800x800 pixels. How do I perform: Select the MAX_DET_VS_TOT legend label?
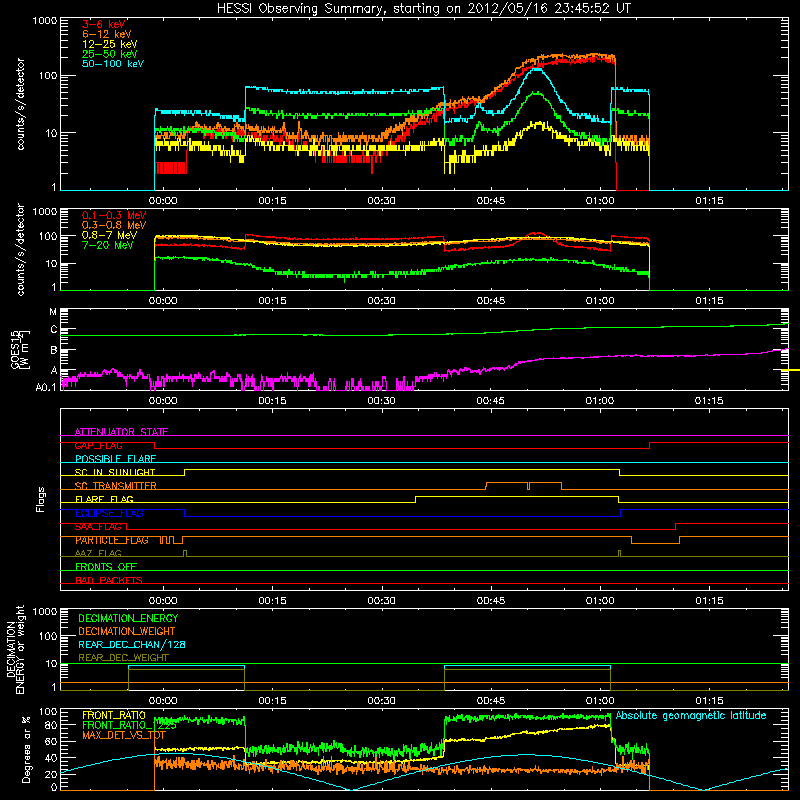point(123,735)
